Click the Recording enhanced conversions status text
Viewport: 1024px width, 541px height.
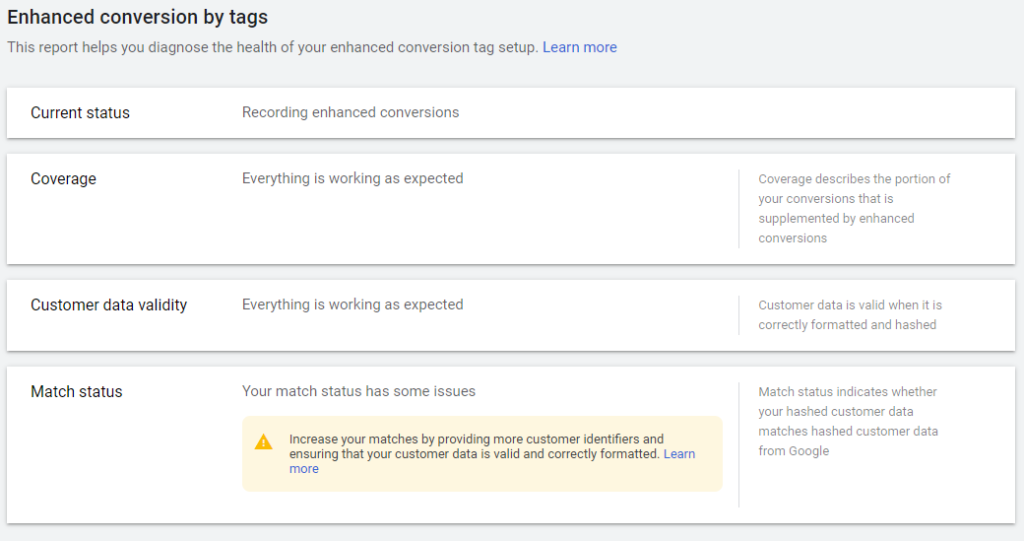pyautogui.click(x=350, y=112)
